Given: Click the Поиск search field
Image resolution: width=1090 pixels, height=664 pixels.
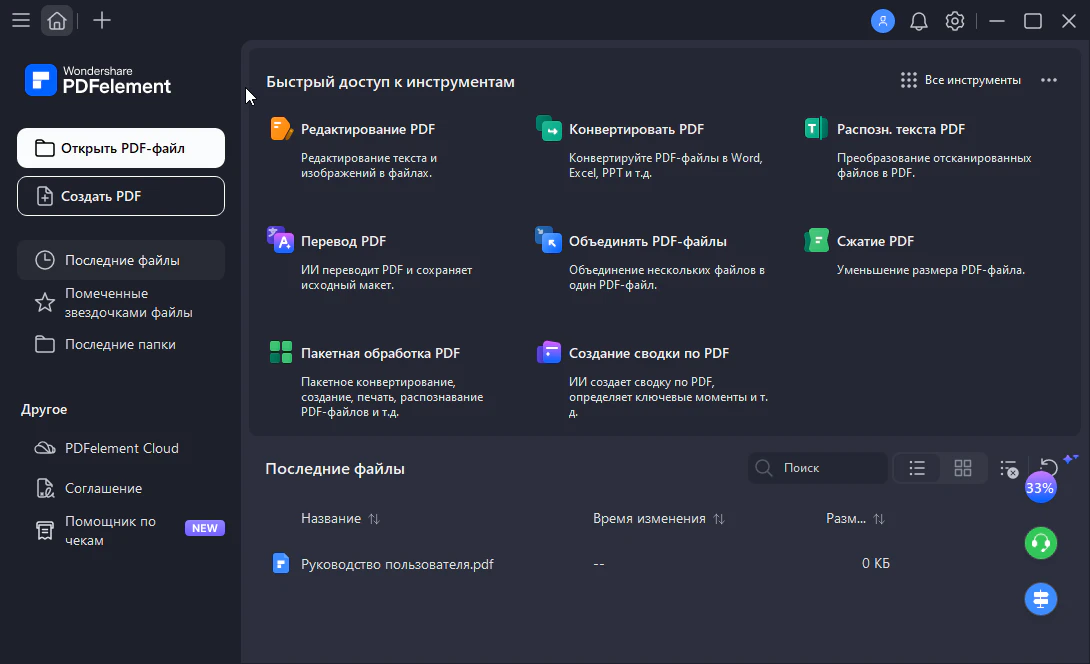Looking at the screenshot, I should [828, 468].
